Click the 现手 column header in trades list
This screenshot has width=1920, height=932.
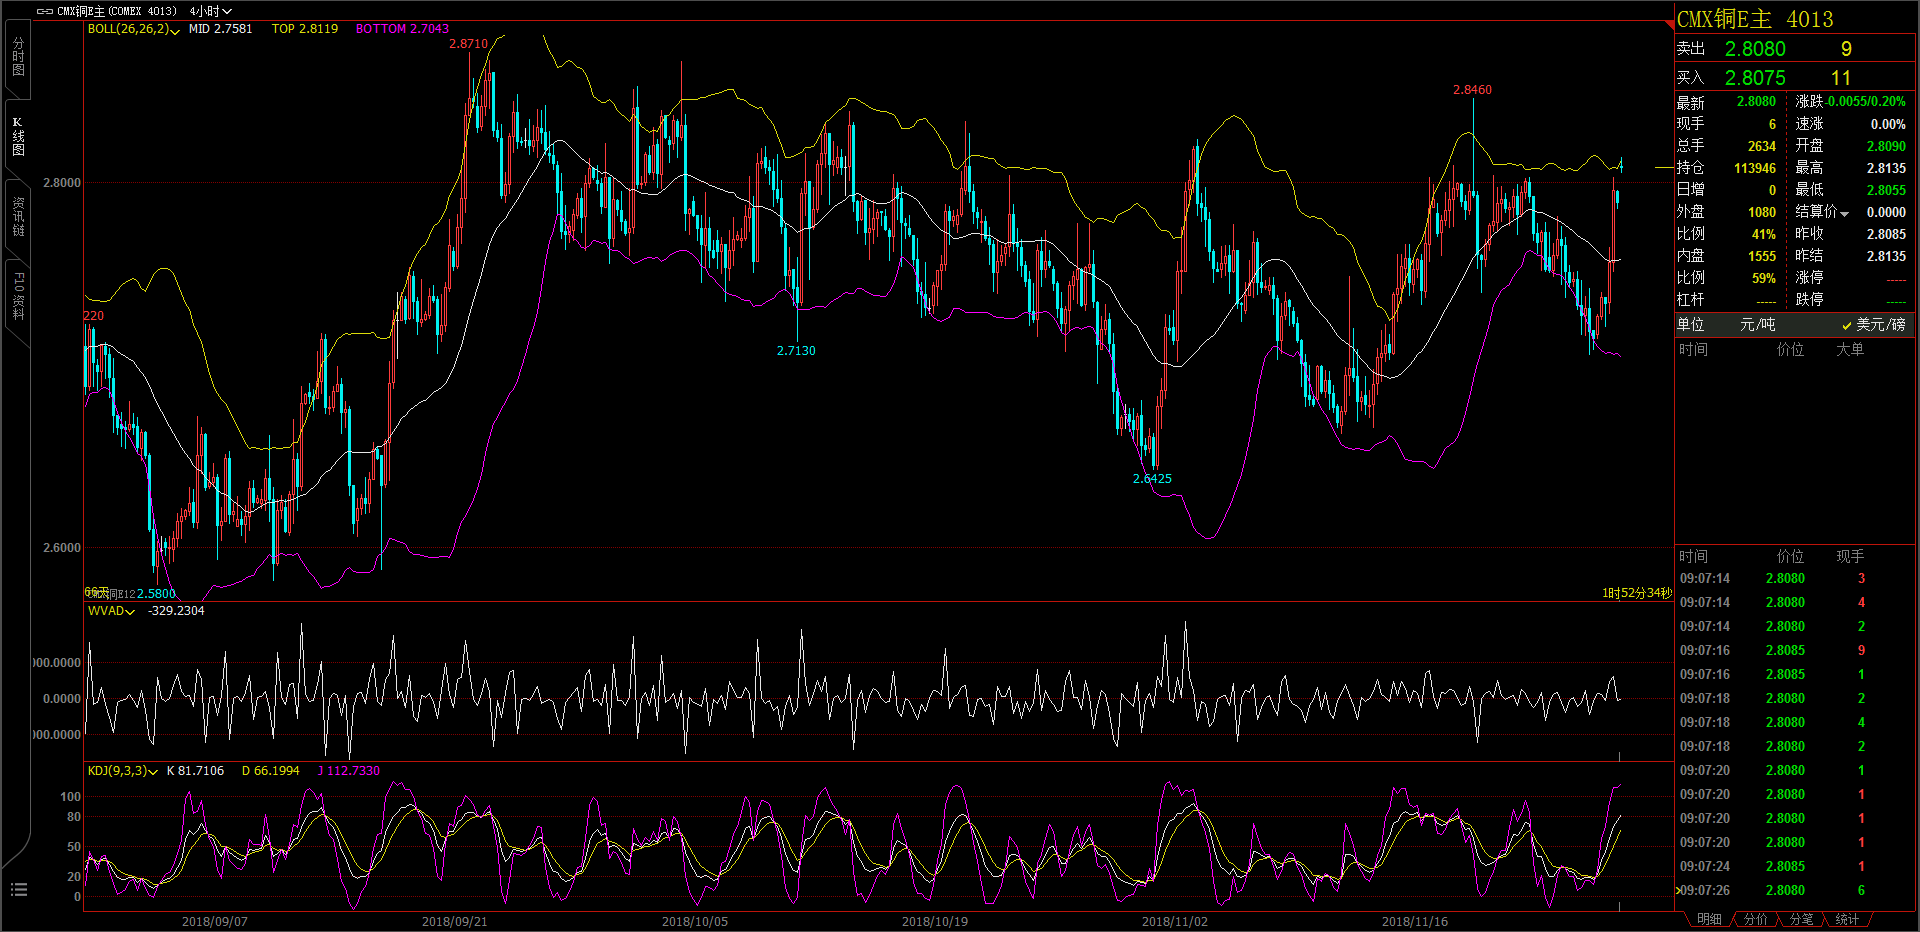click(x=1850, y=557)
